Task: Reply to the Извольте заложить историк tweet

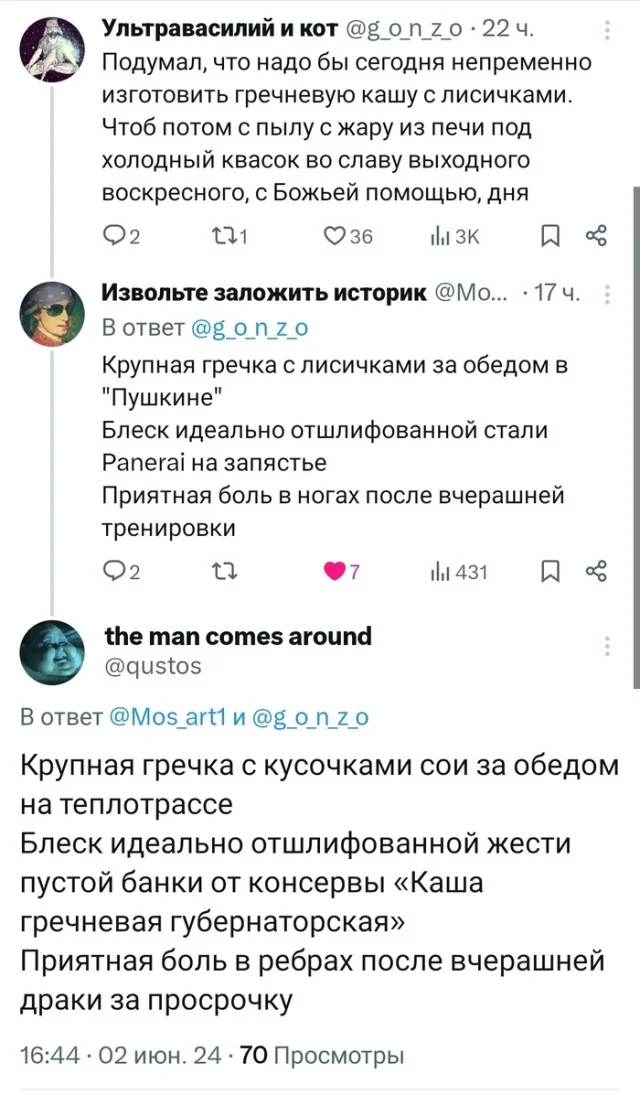Action: tap(118, 571)
